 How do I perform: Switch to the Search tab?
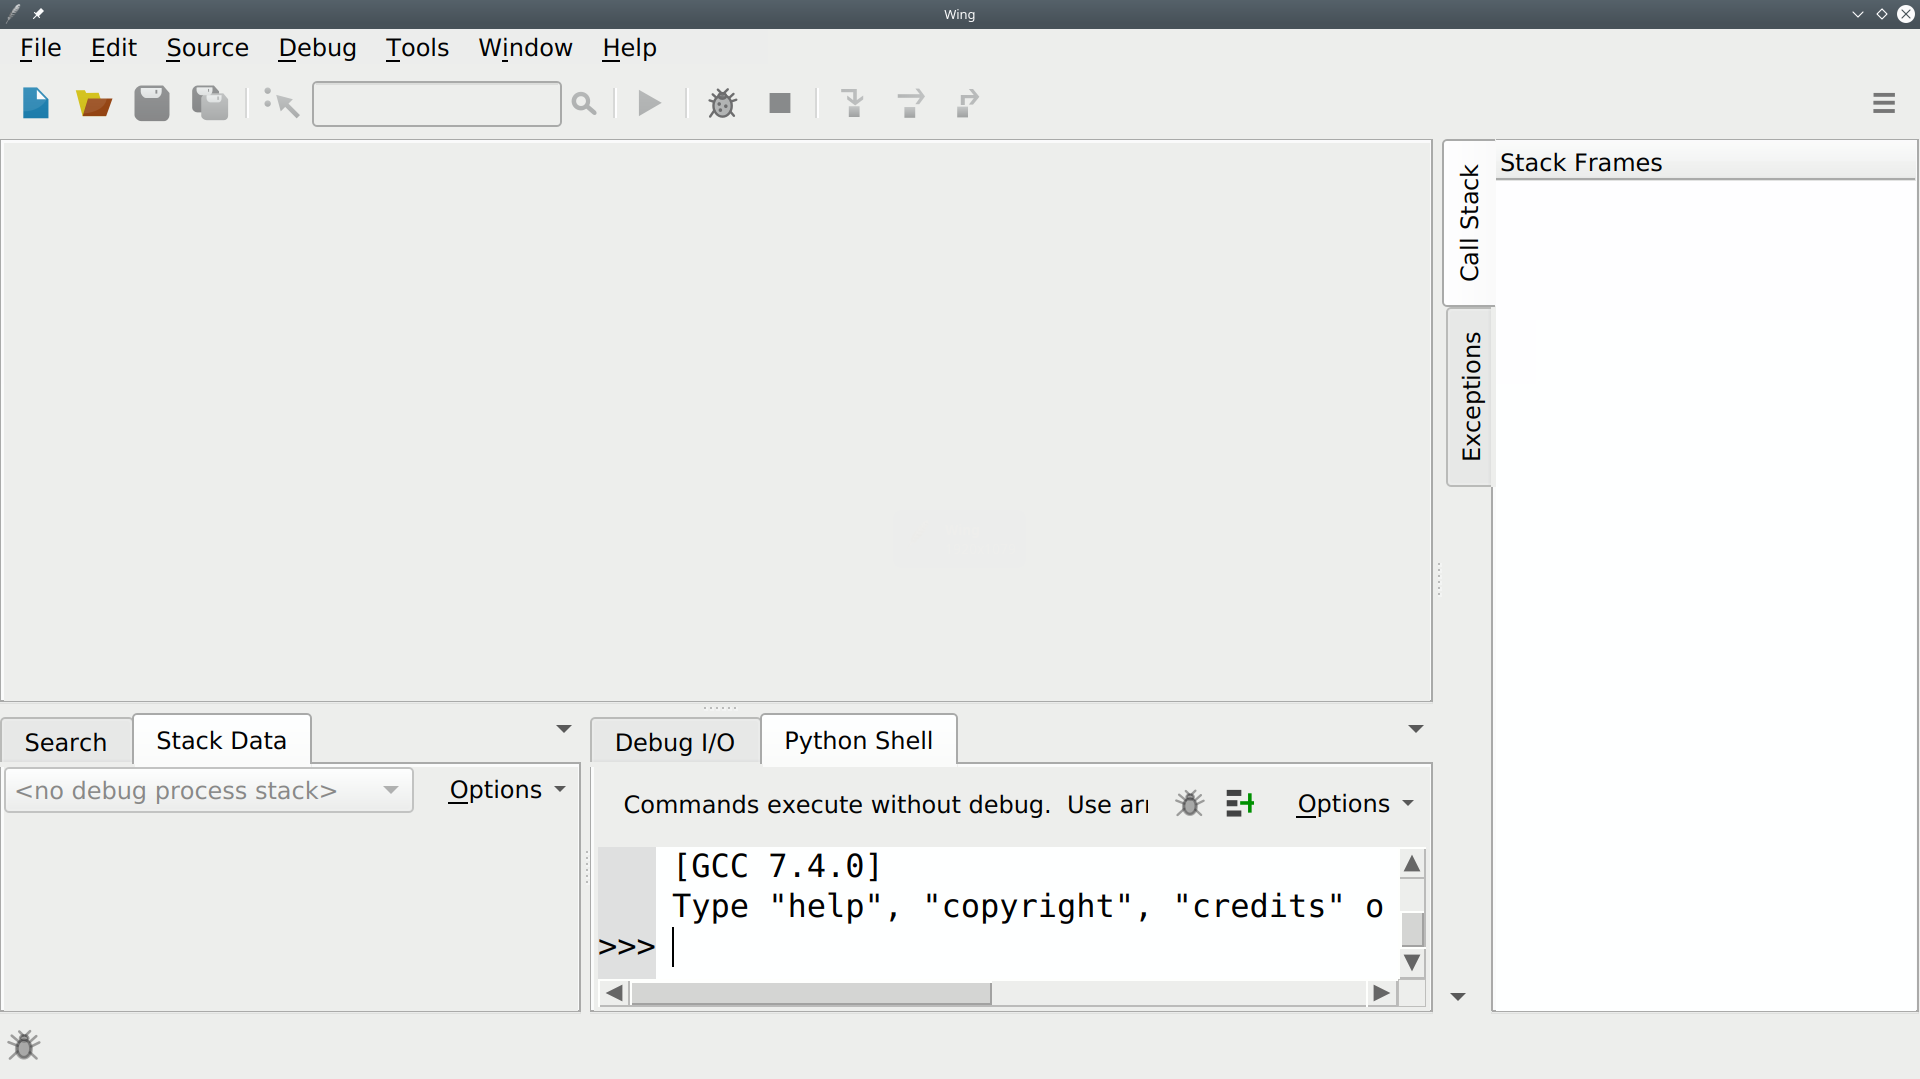(x=66, y=742)
